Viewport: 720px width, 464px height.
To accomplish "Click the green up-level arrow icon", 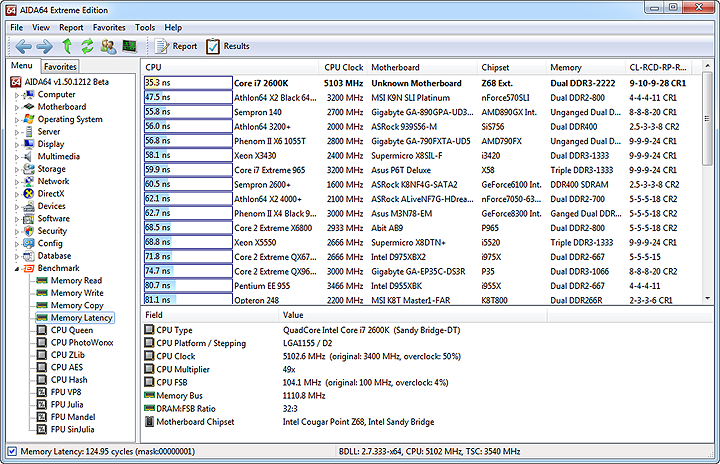I will [x=67, y=46].
